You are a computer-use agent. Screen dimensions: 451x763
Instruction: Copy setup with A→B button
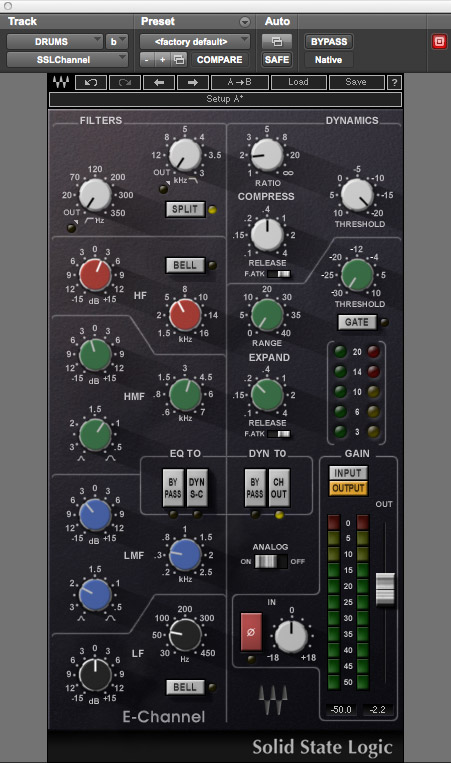(240, 82)
